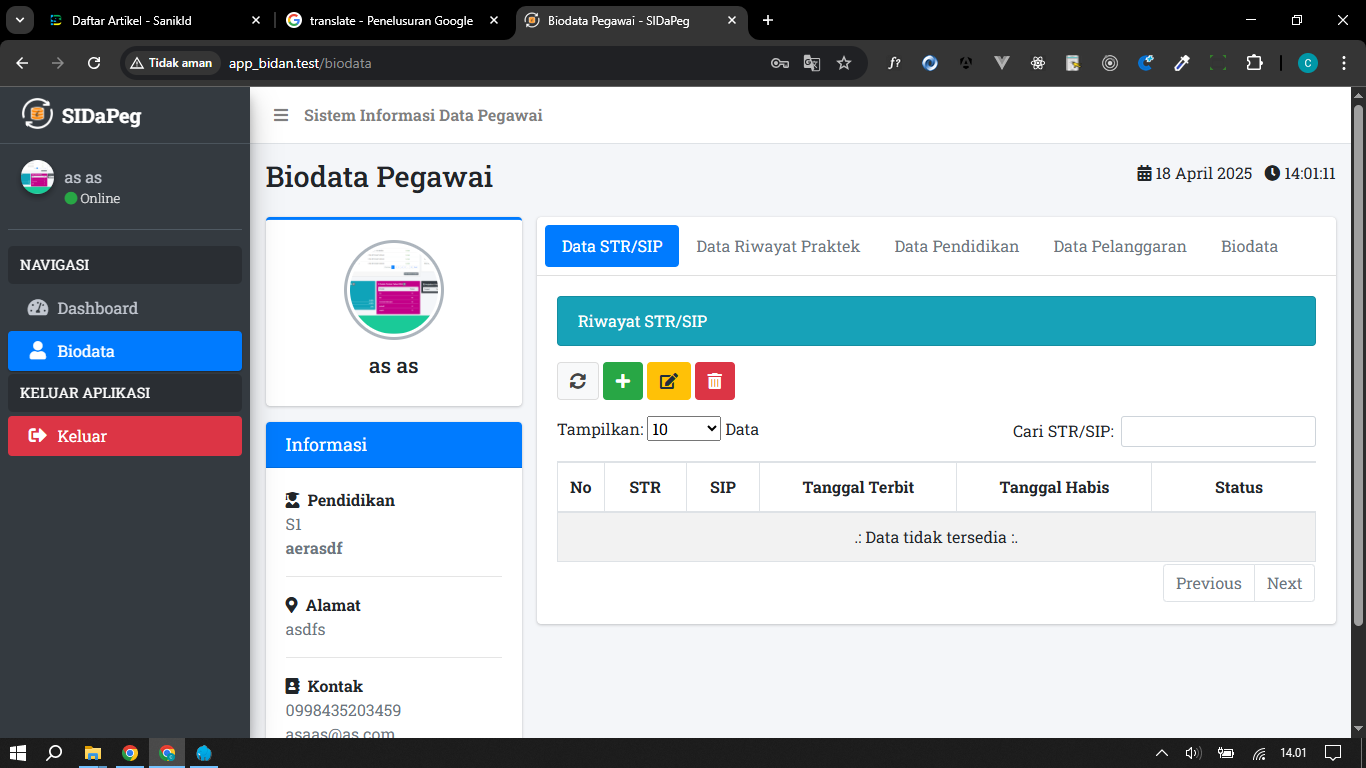Select the Data Pelanggaran tab
This screenshot has height=768, width=1366.
coord(1119,246)
